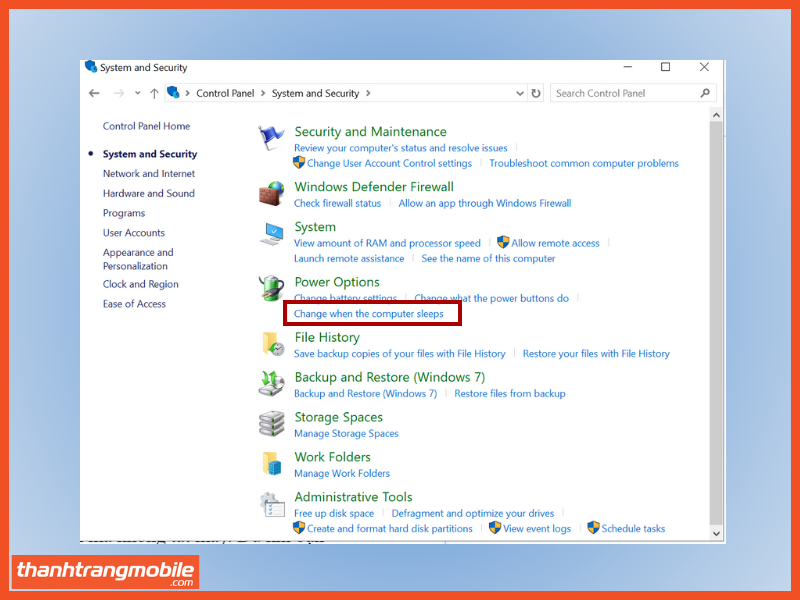Open recent locations dropdown arrow

pyautogui.click(x=137, y=93)
